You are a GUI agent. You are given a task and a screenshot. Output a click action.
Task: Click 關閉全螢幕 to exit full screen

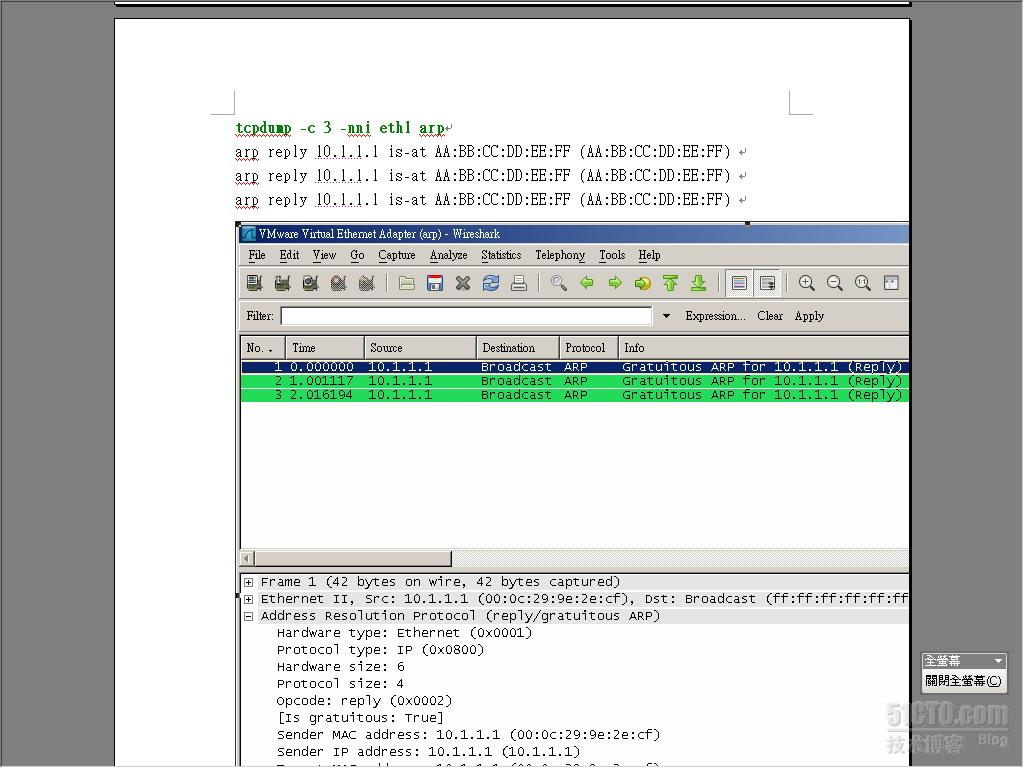point(963,680)
